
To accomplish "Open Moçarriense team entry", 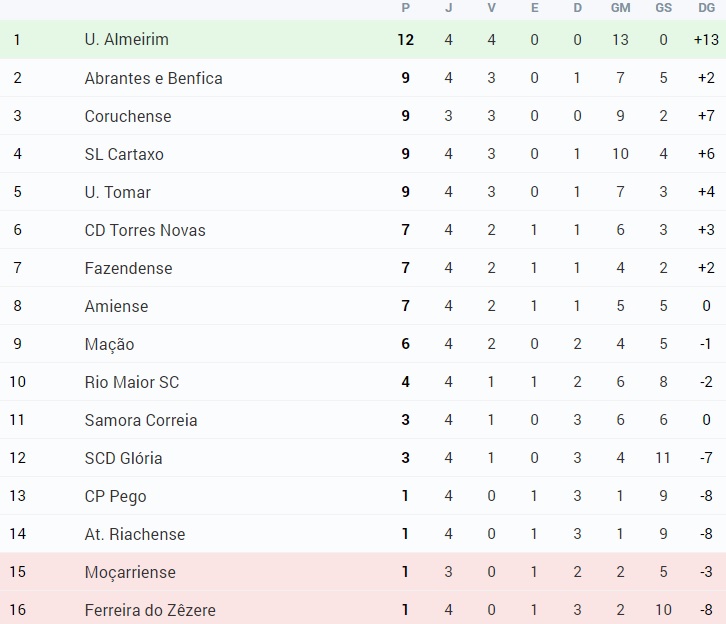I will tap(130, 572).
